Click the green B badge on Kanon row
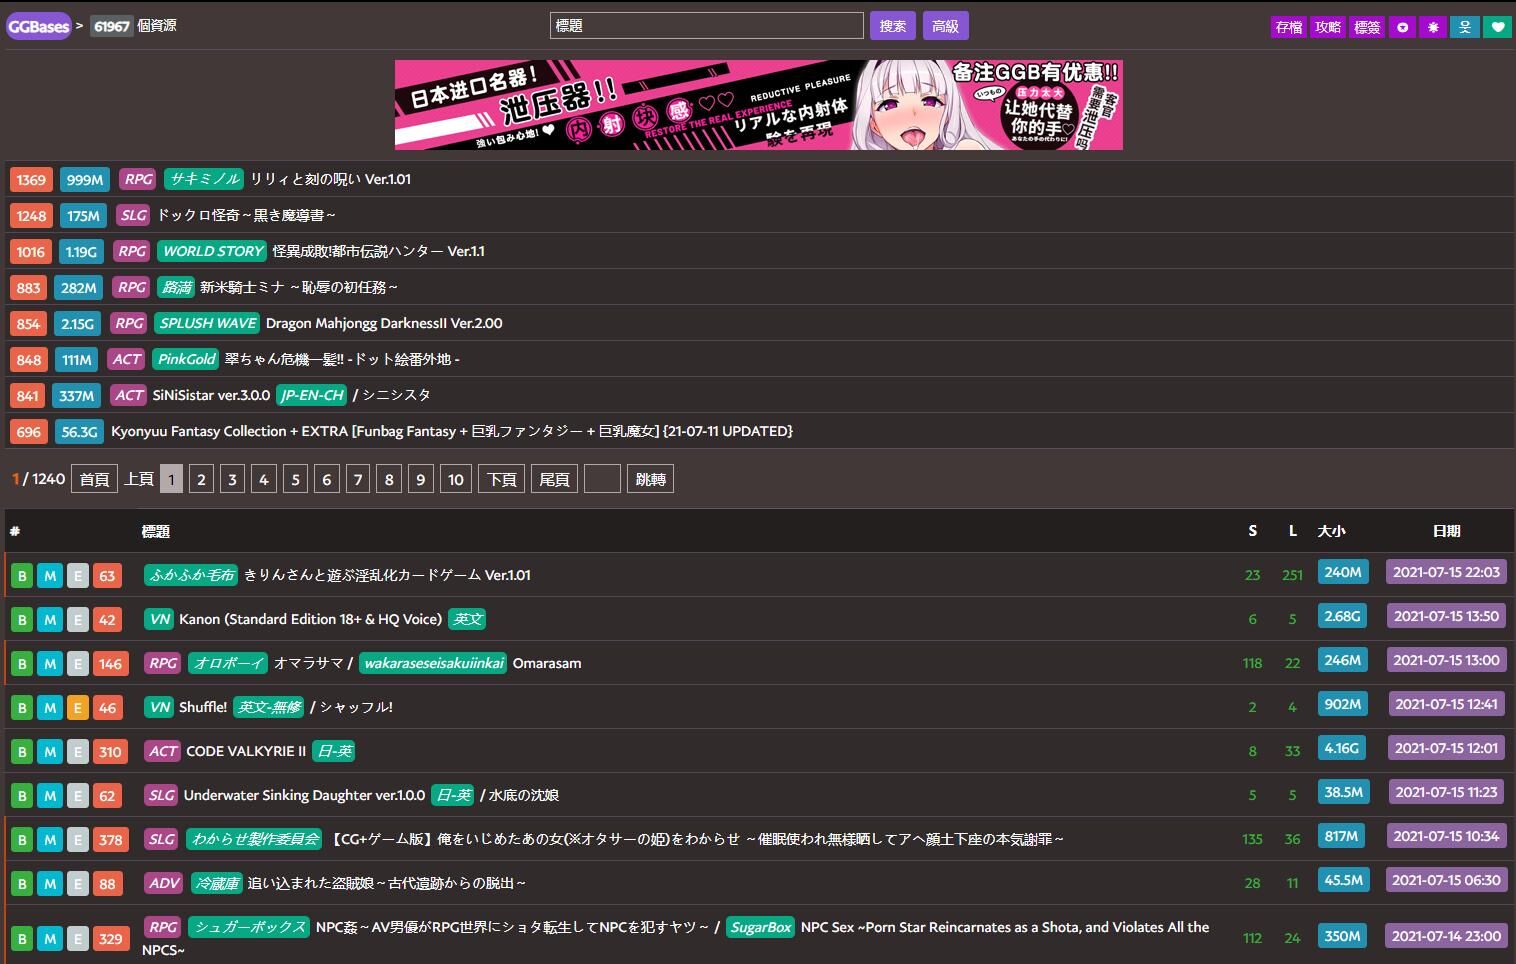 pos(22,620)
